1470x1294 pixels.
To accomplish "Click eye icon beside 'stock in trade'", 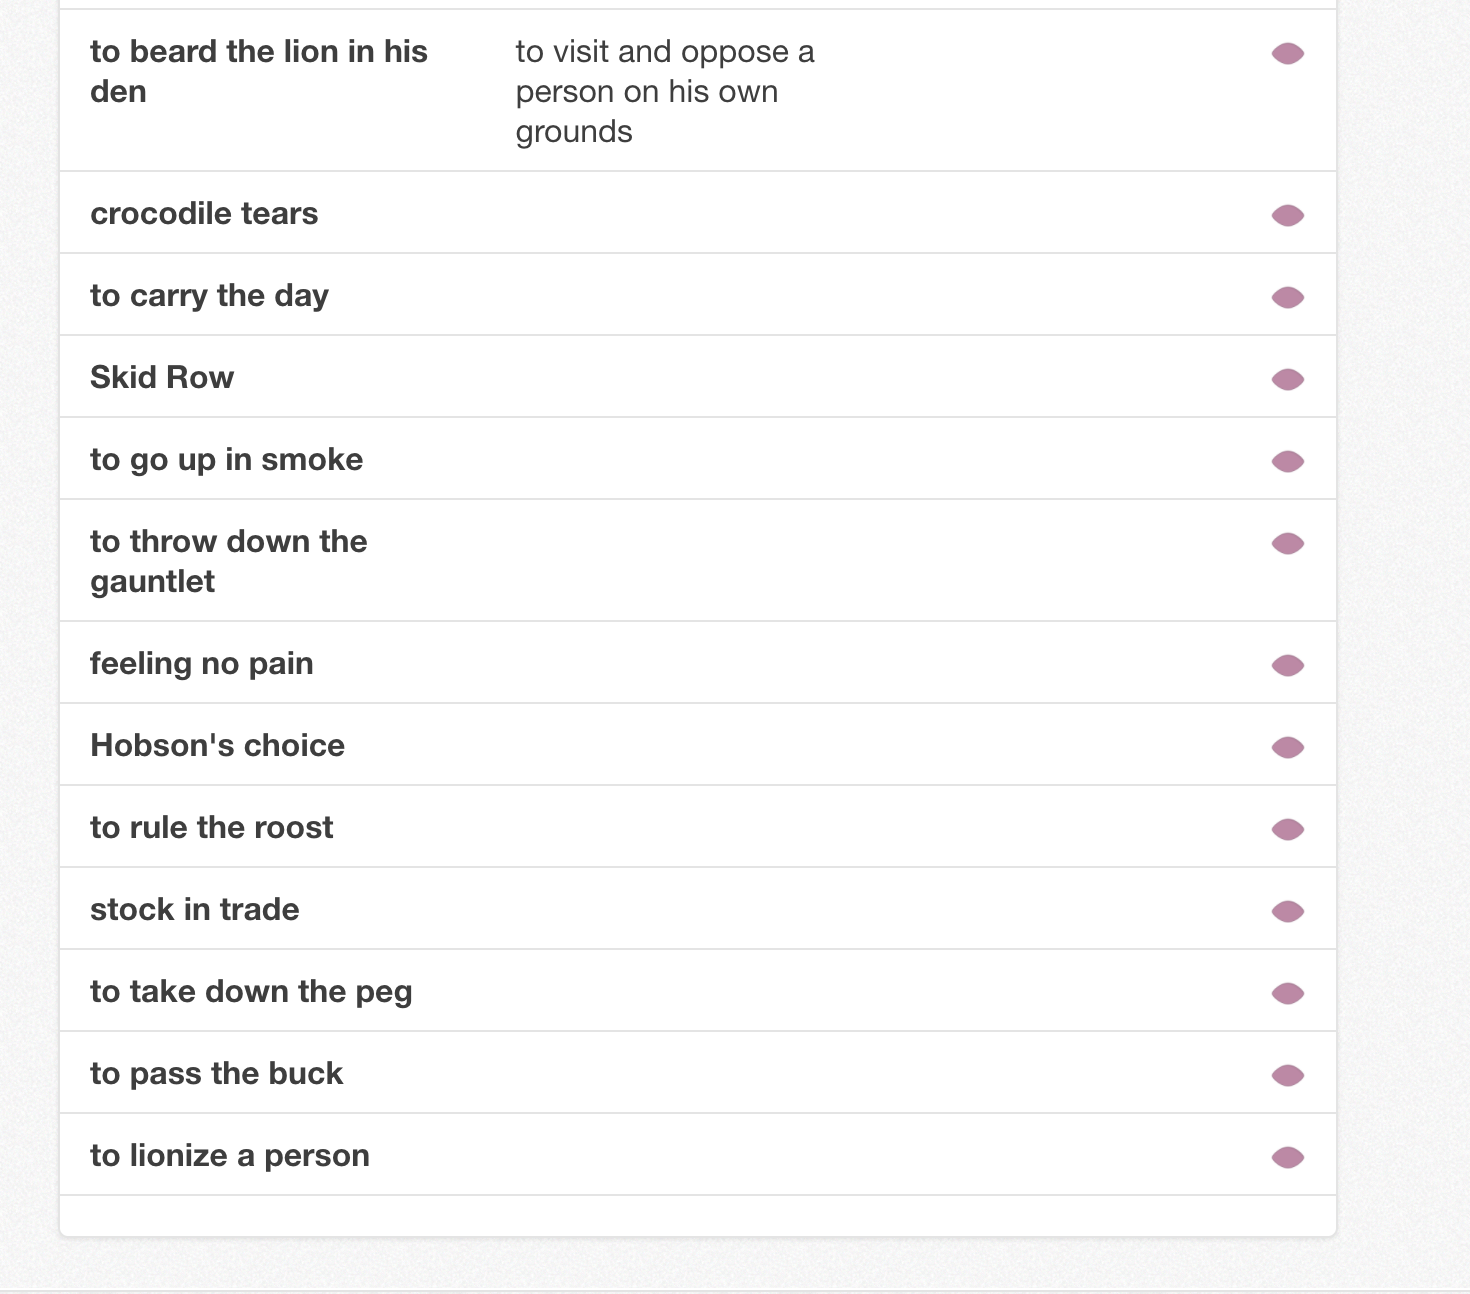I will [1287, 911].
